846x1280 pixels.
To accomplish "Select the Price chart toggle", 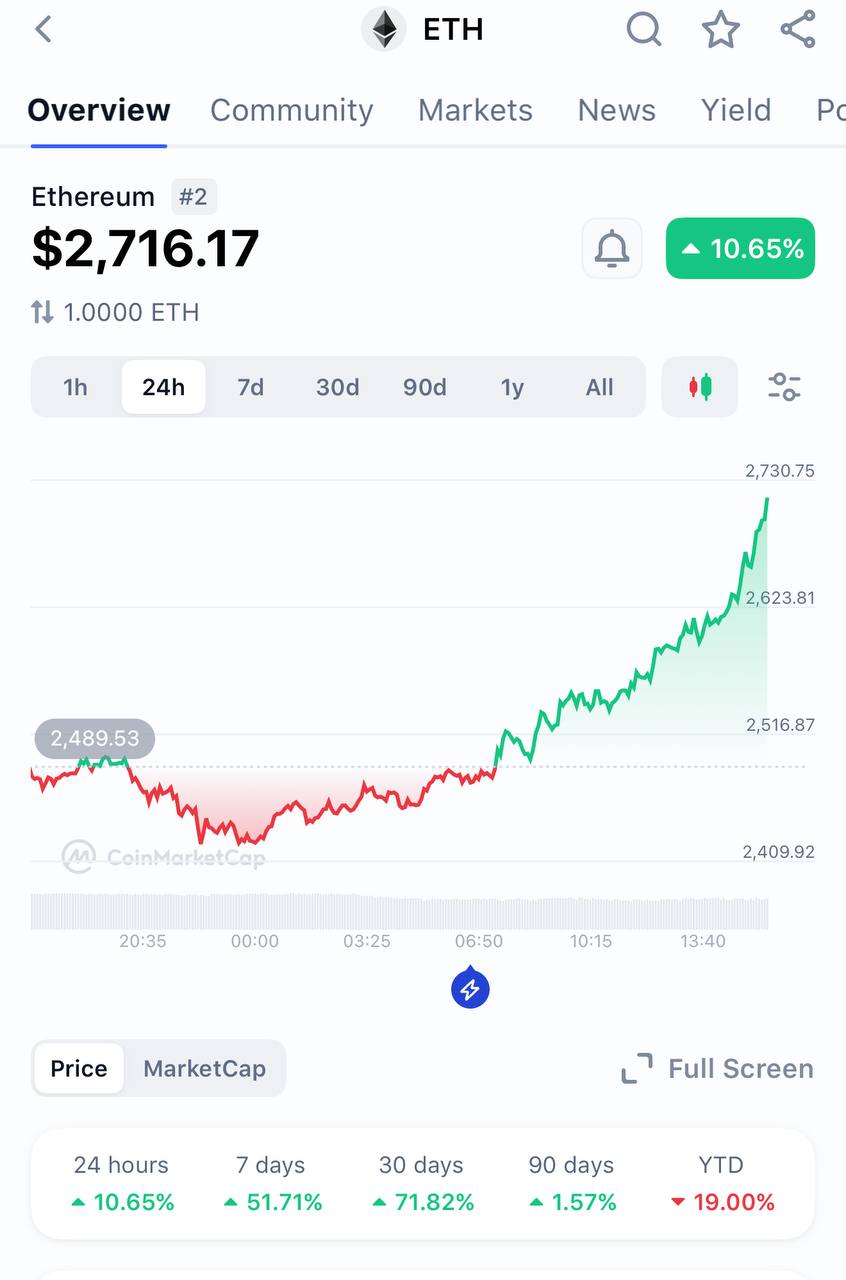I will click(x=79, y=1069).
